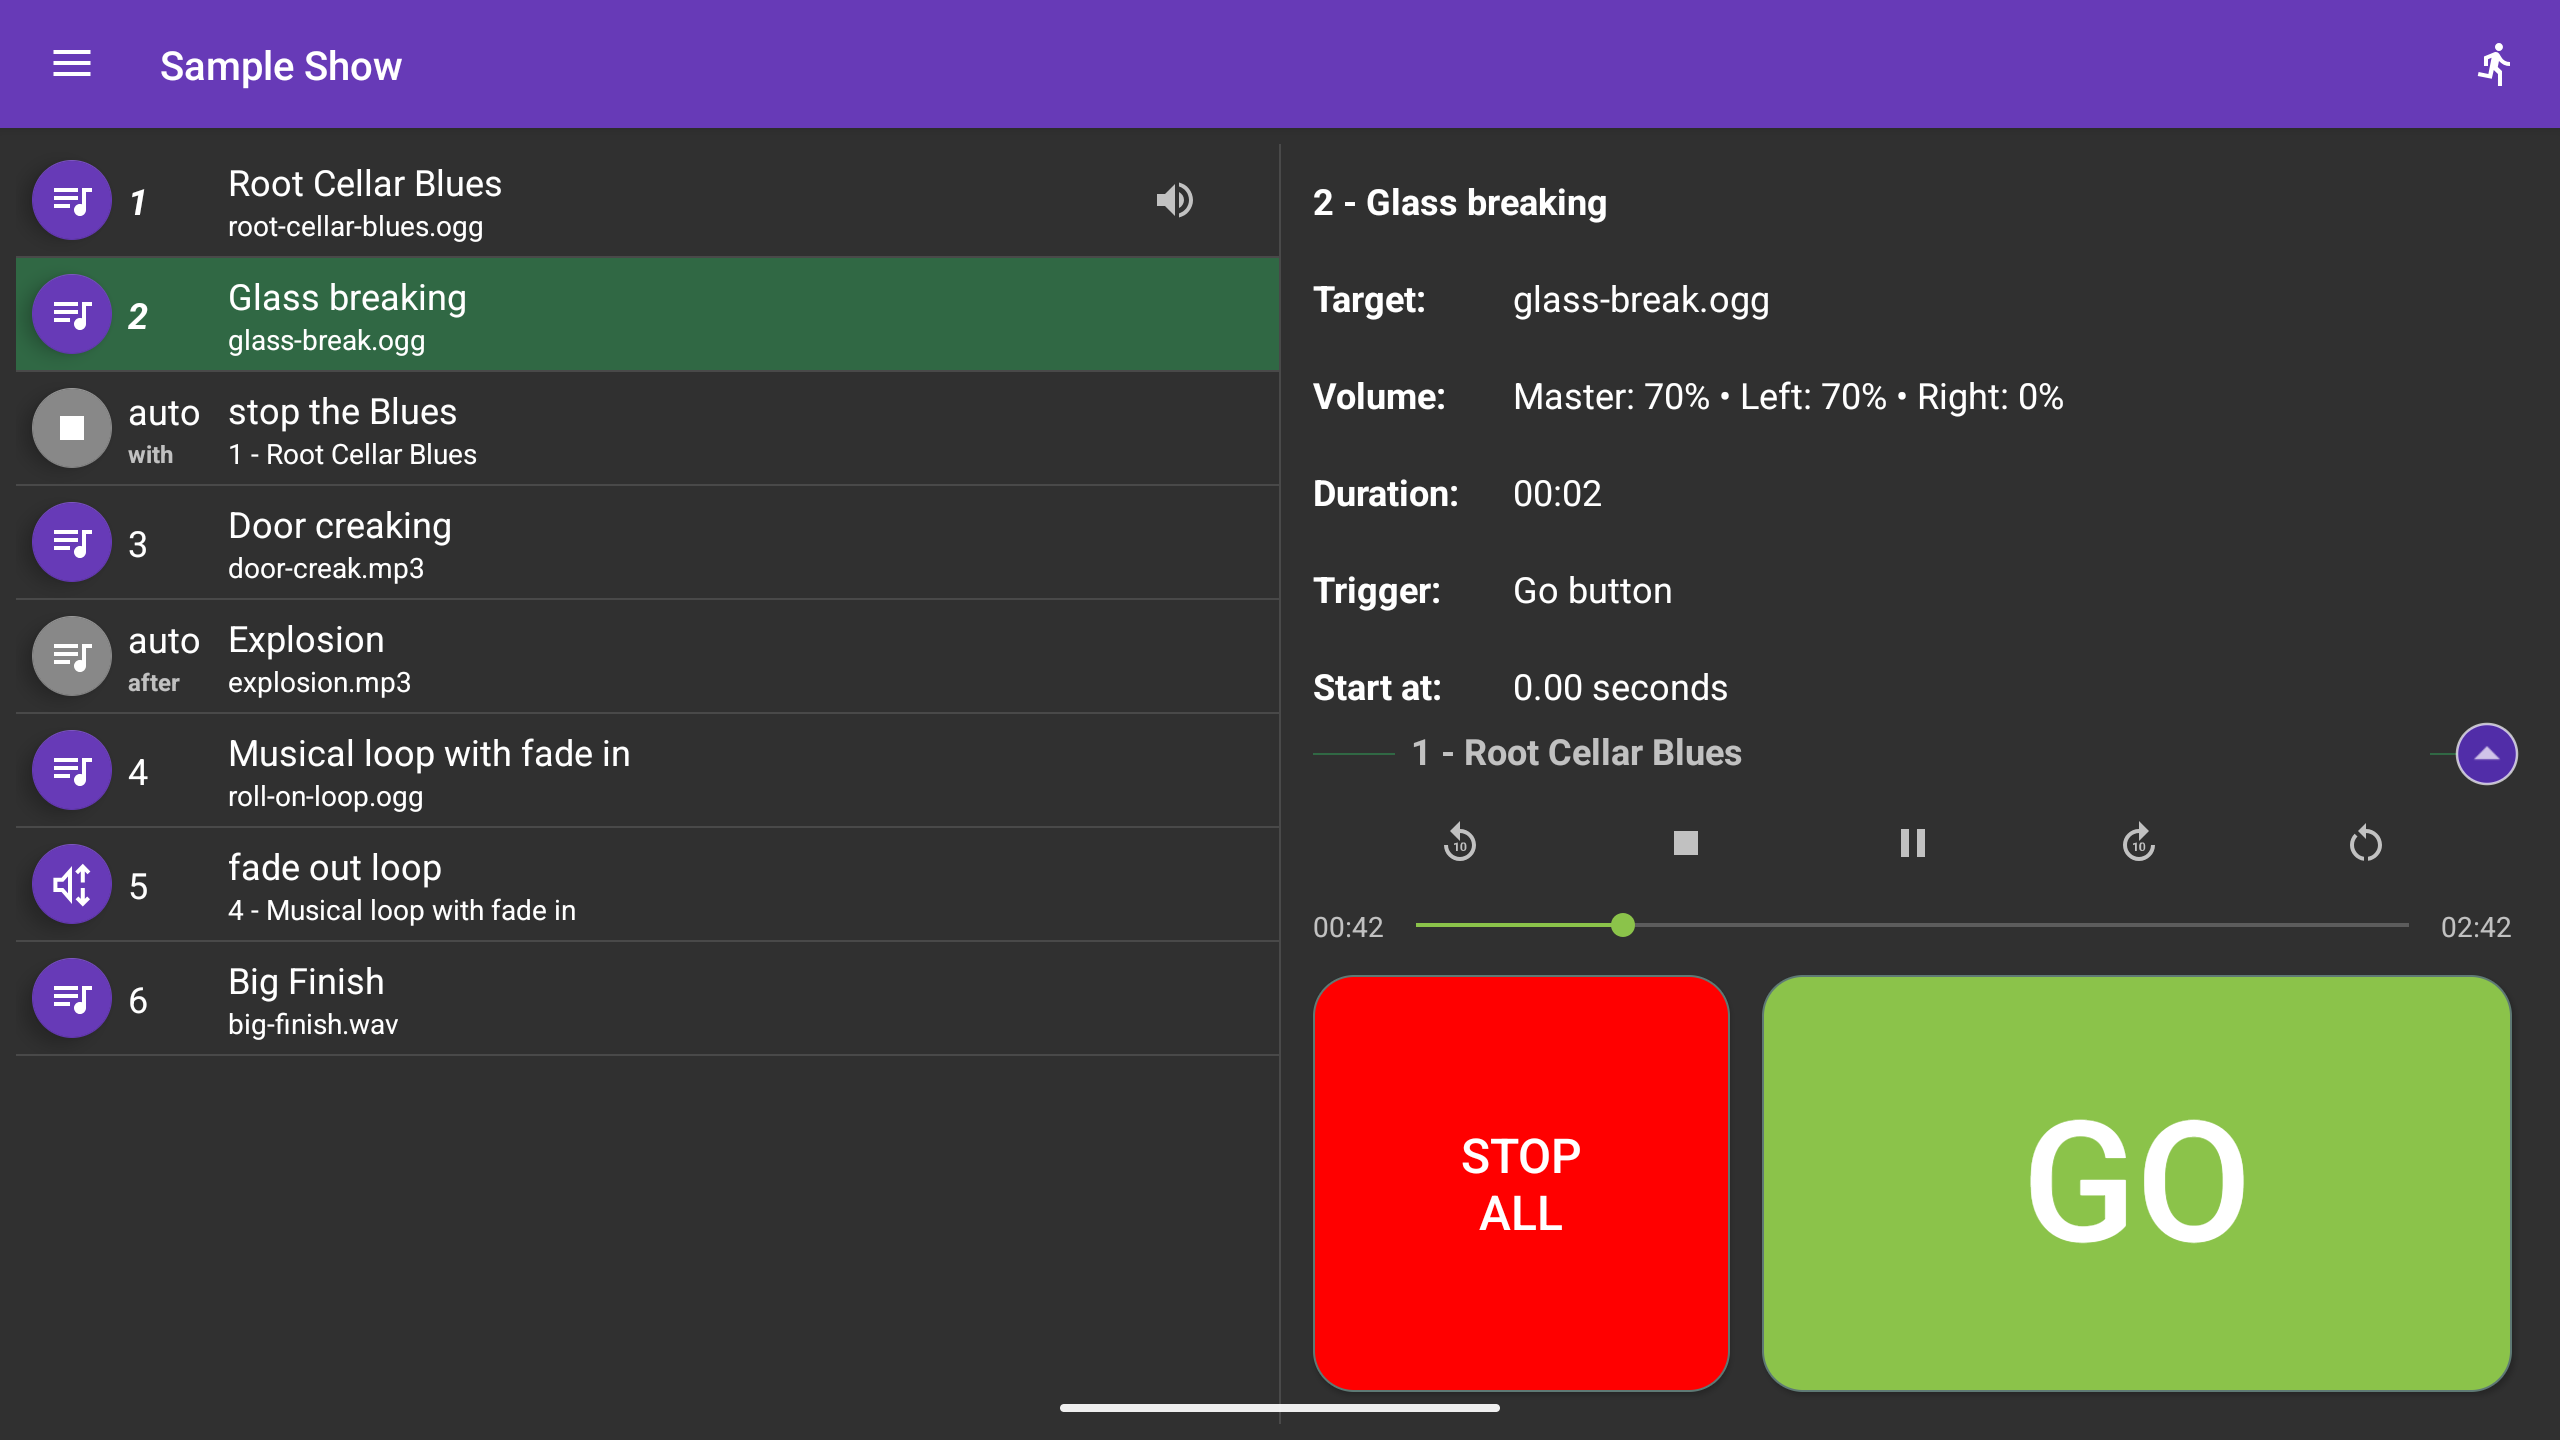2560x1440 pixels.
Task: Click the stop cue icon for stop the Blues
Action: point(71,428)
